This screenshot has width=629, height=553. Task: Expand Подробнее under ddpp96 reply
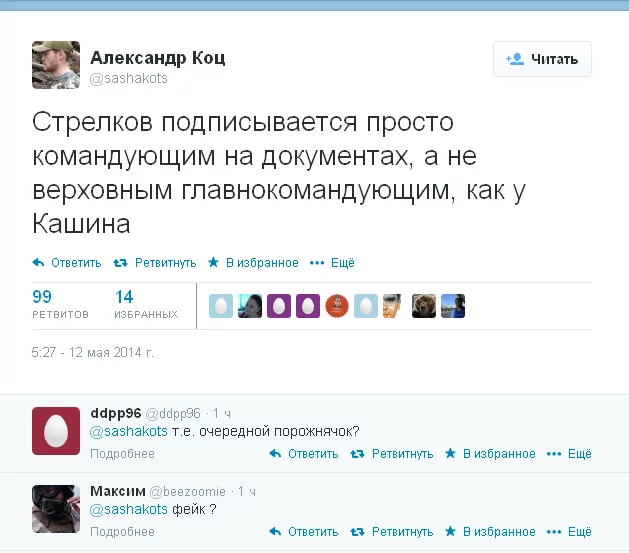tap(122, 454)
